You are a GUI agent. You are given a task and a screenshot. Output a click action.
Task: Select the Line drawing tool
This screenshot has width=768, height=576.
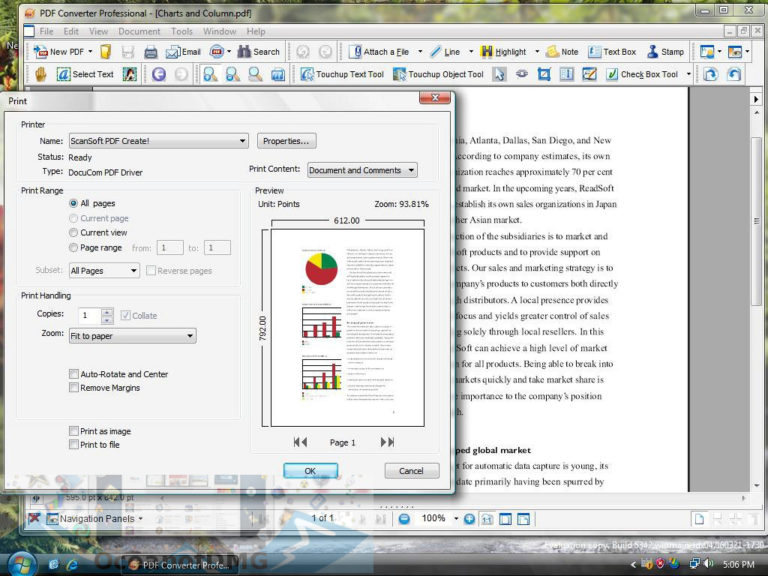tap(445, 51)
